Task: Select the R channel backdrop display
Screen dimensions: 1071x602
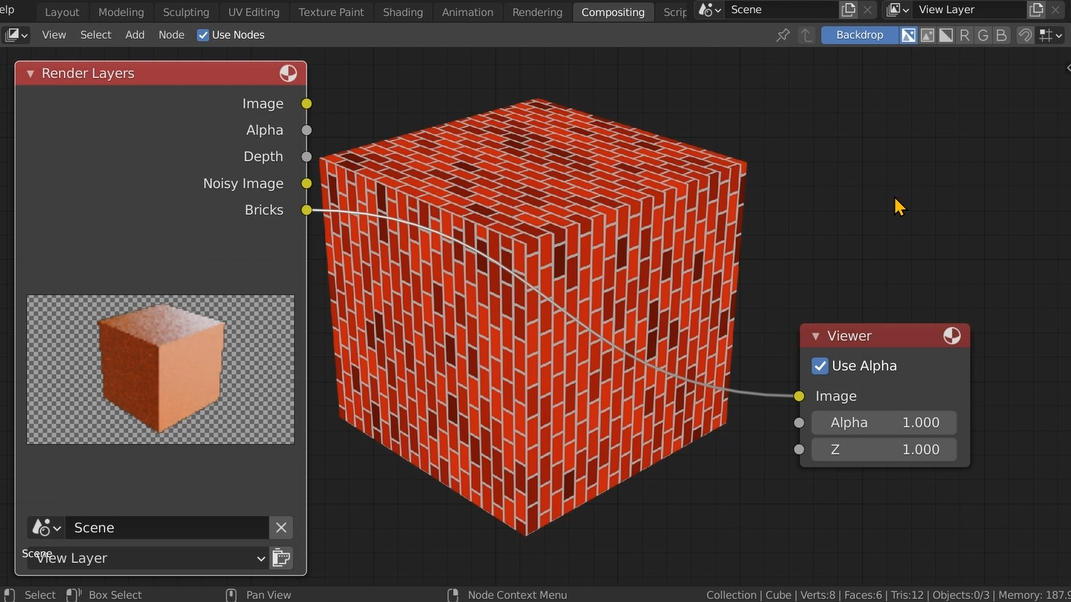Action: (963, 34)
